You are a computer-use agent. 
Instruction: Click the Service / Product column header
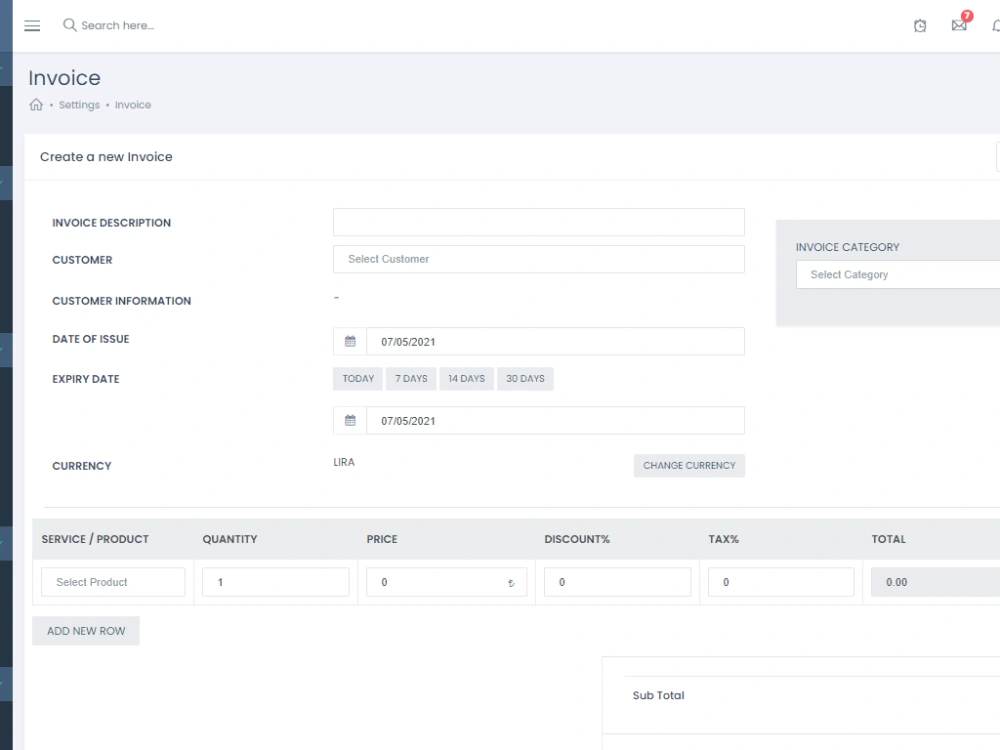[95, 539]
